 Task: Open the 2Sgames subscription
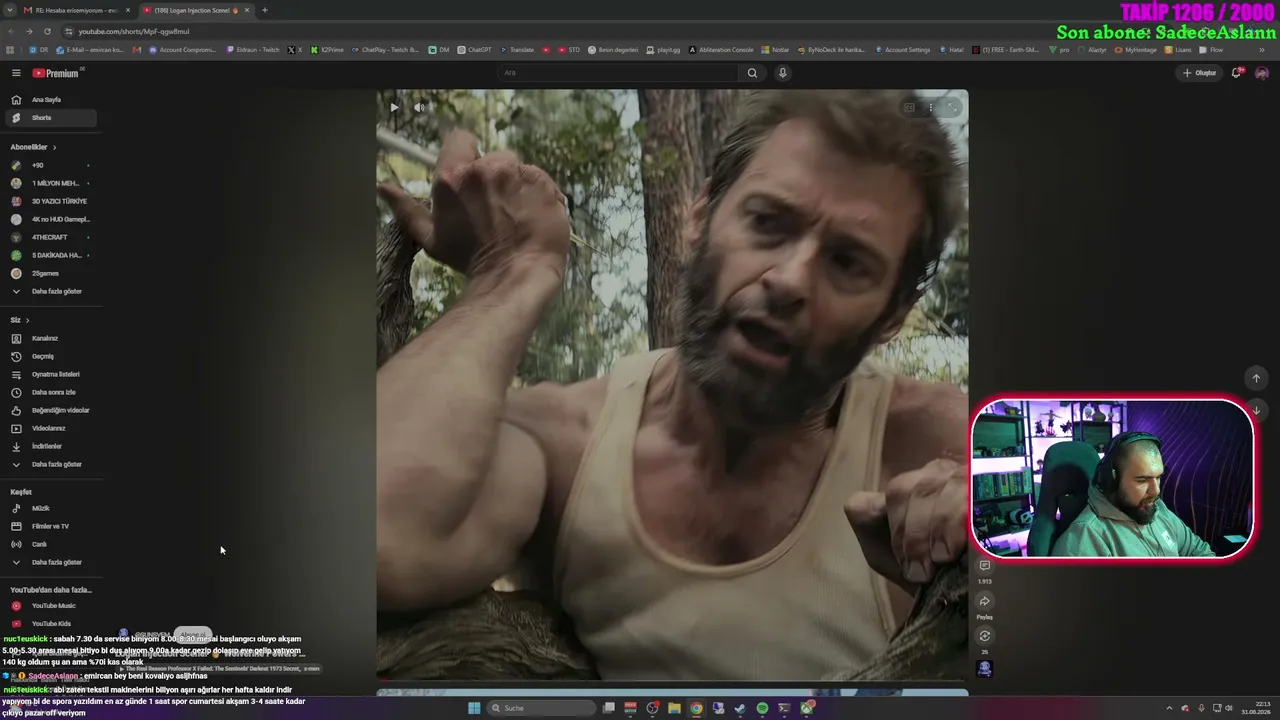tap(50, 273)
